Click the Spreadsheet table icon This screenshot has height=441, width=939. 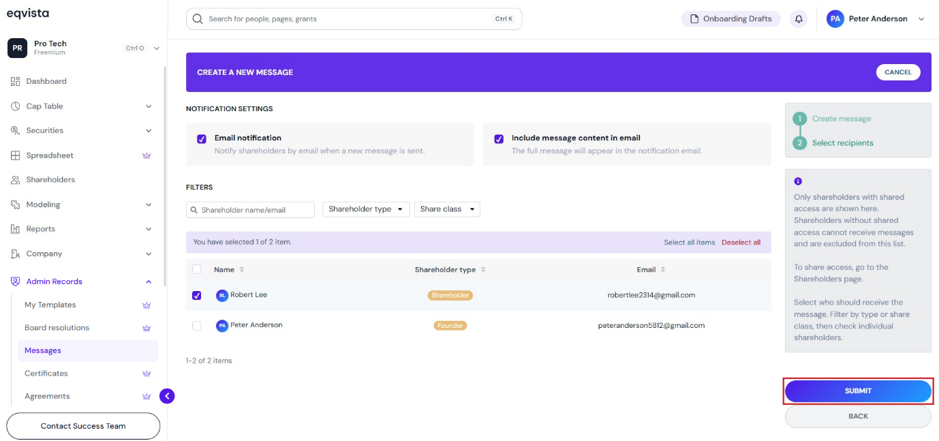16,155
